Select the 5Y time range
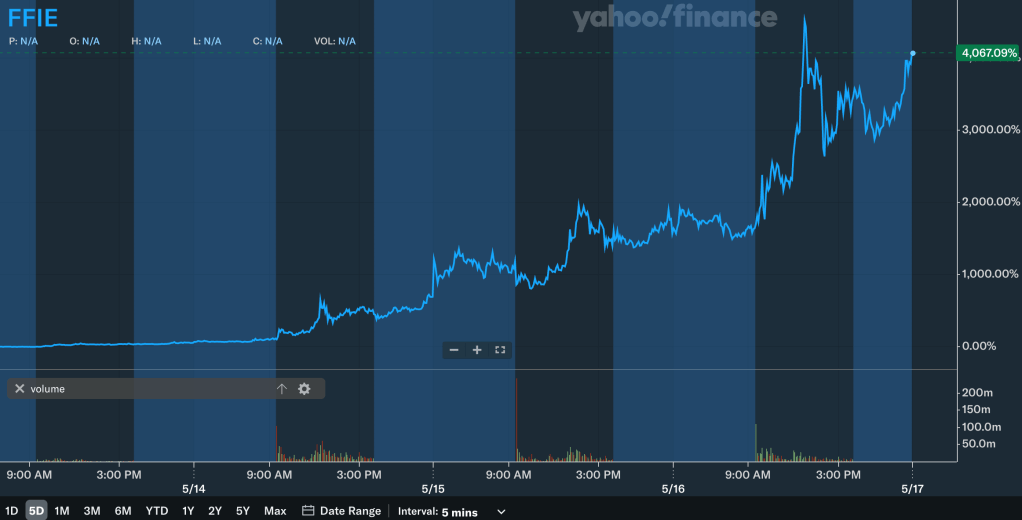The image size is (1022, 520). click(x=243, y=511)
